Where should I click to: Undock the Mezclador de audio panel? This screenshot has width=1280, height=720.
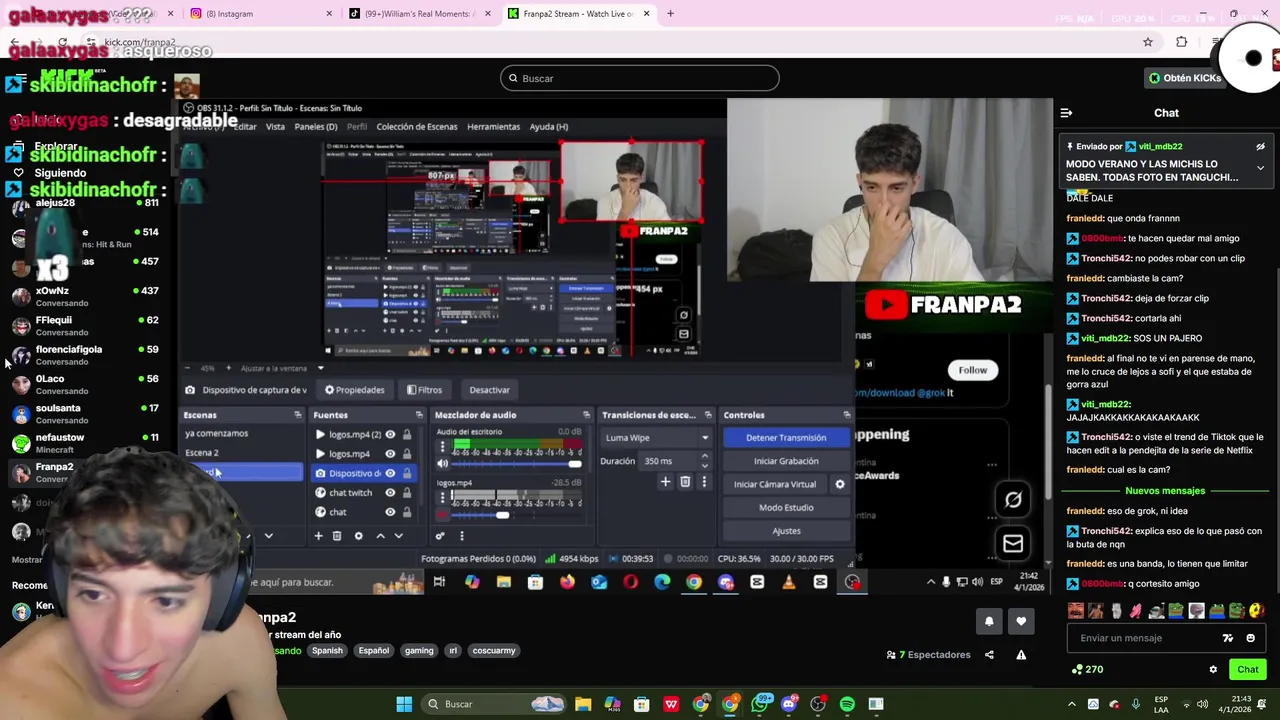586,415
